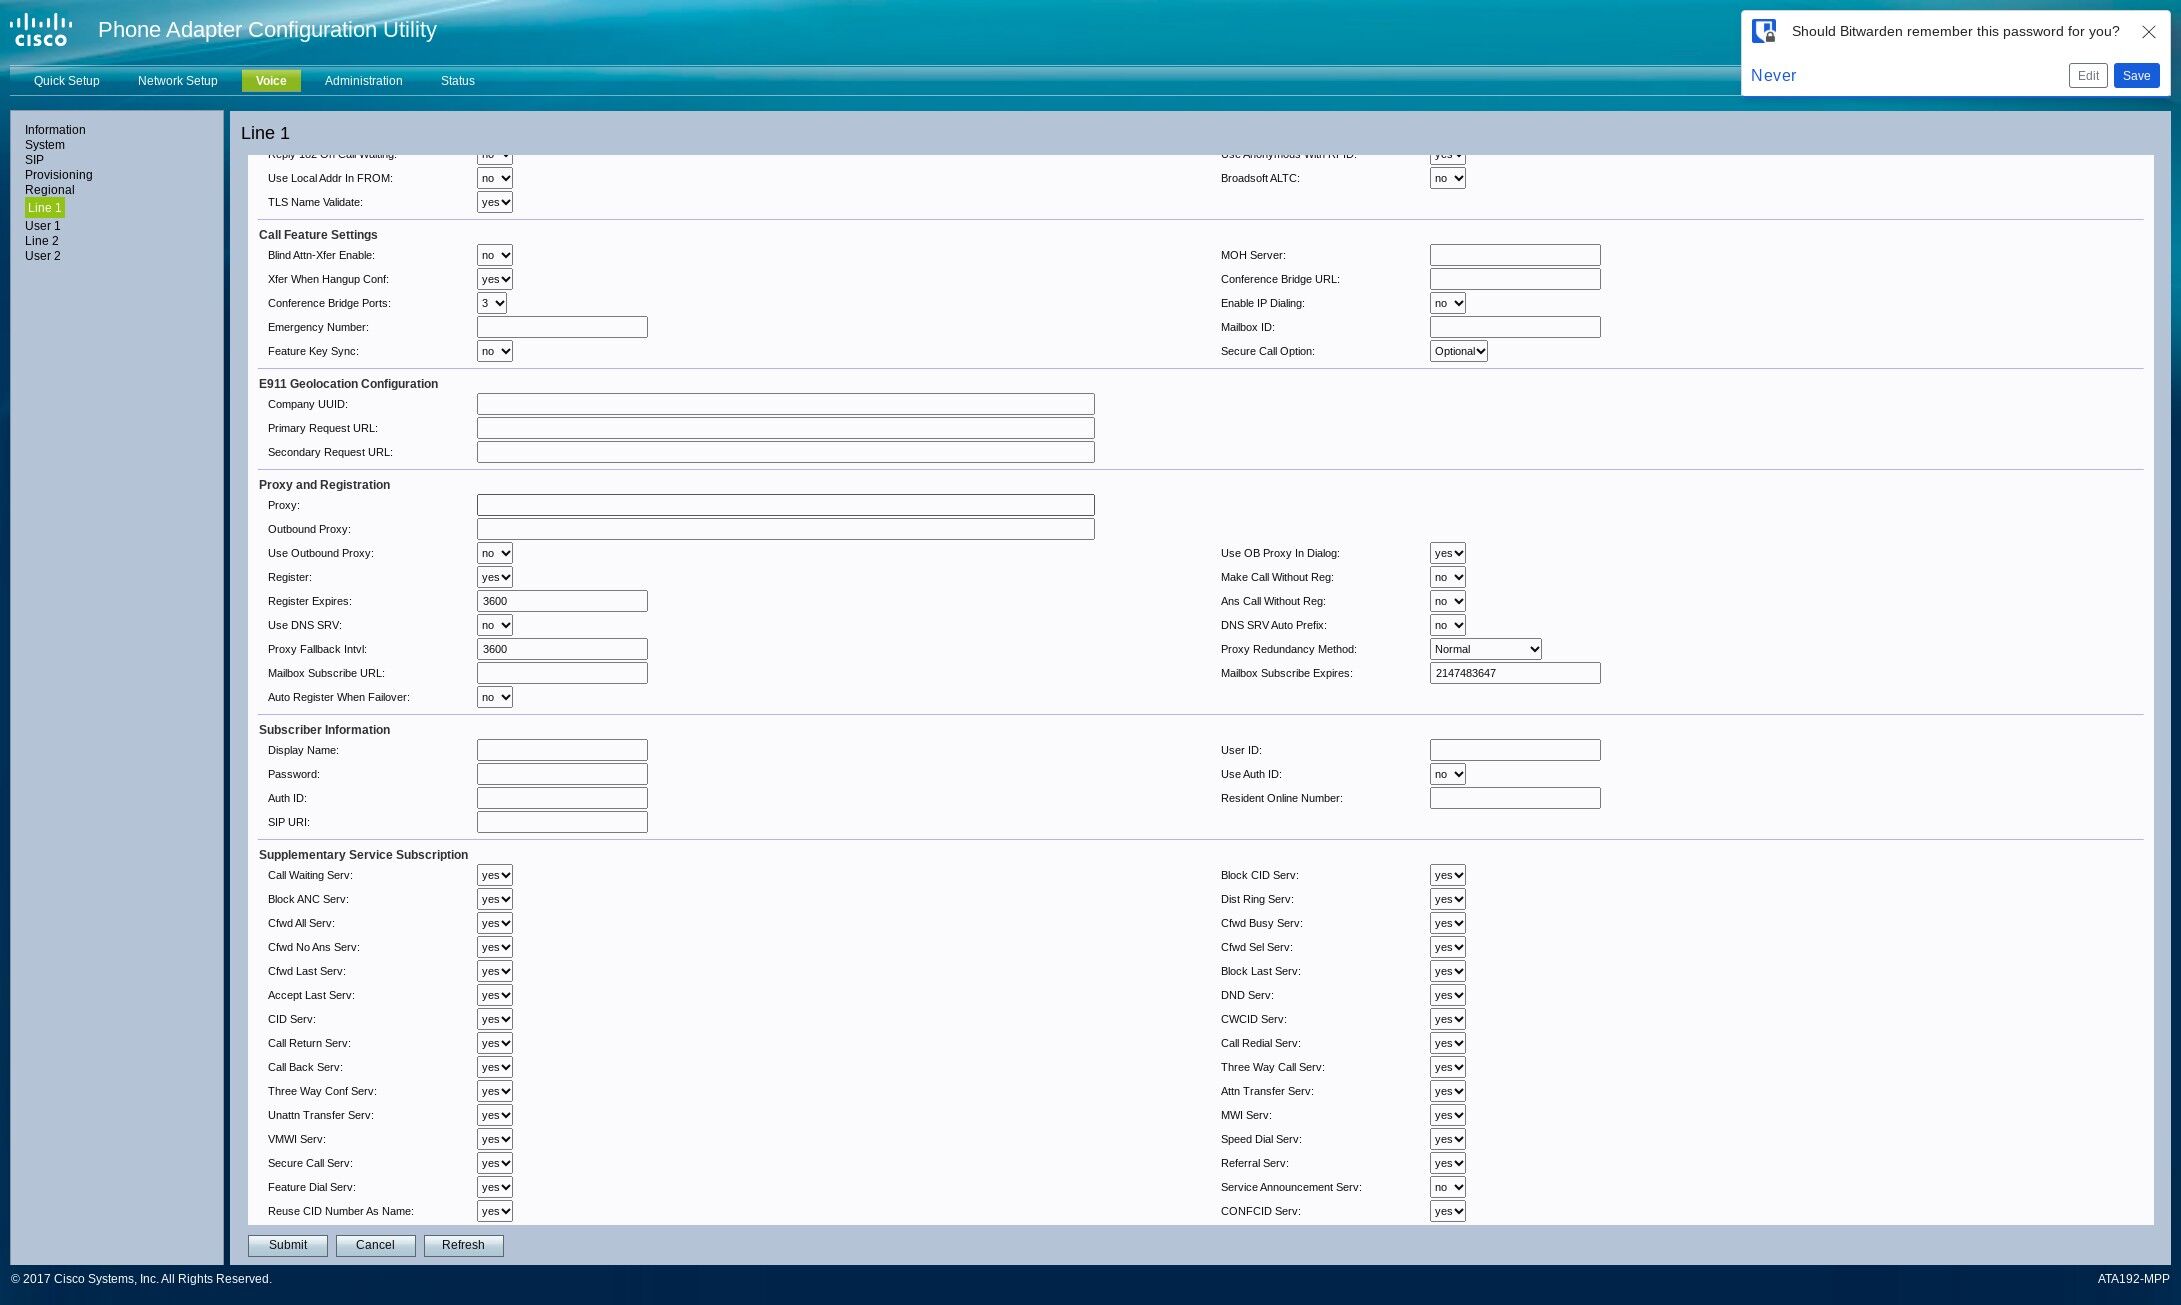
Task: Click the Register Expires field
Action: (562, 602)
